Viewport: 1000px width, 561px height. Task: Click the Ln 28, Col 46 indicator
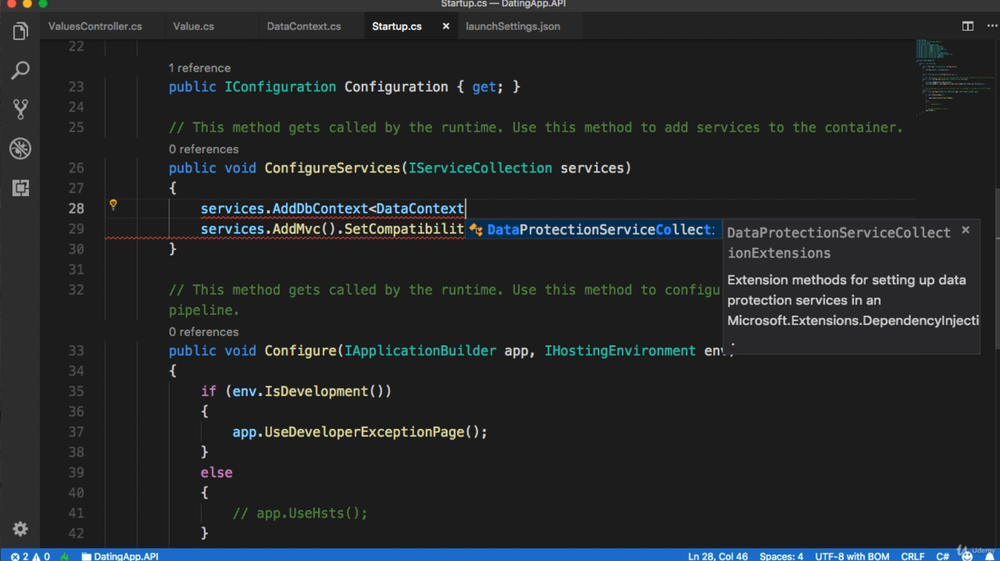tap(717, 556)
